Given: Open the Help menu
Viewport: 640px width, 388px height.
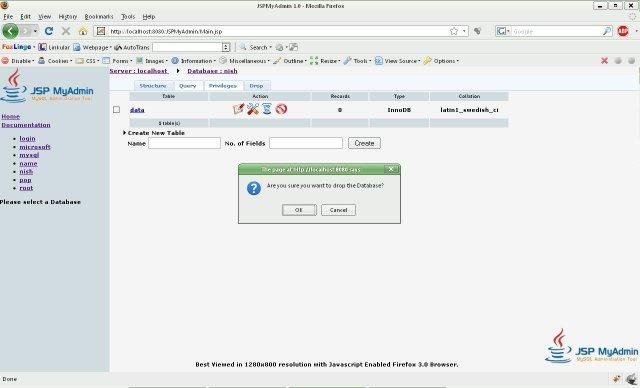Looking at the screenshot, I should tap(149, 17).
